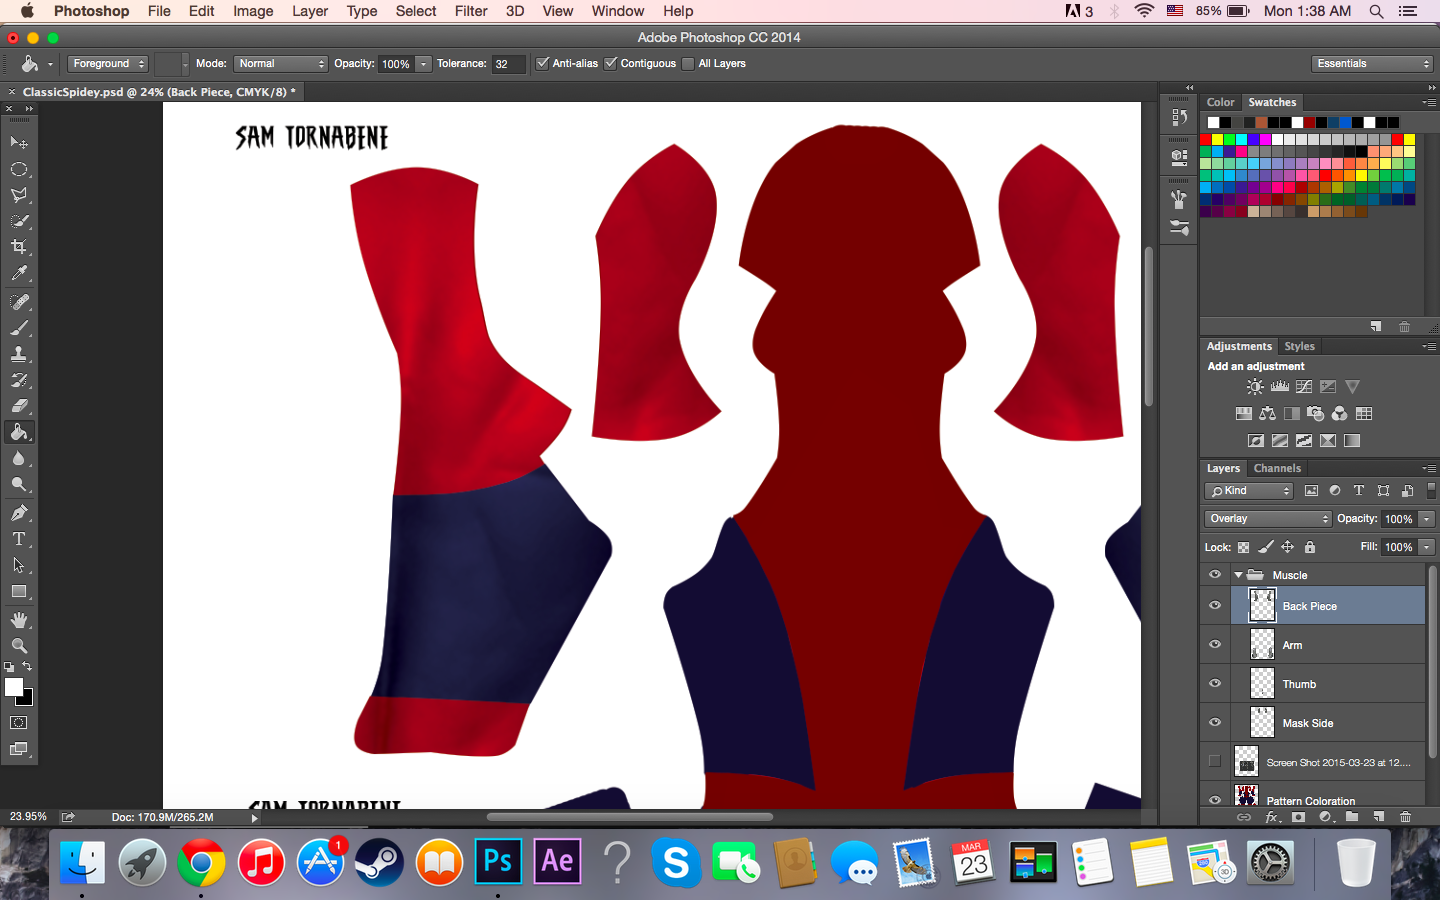This screenshot has height=900, width=1440.
Task: Lock all layer properties
Action: 1310,547
